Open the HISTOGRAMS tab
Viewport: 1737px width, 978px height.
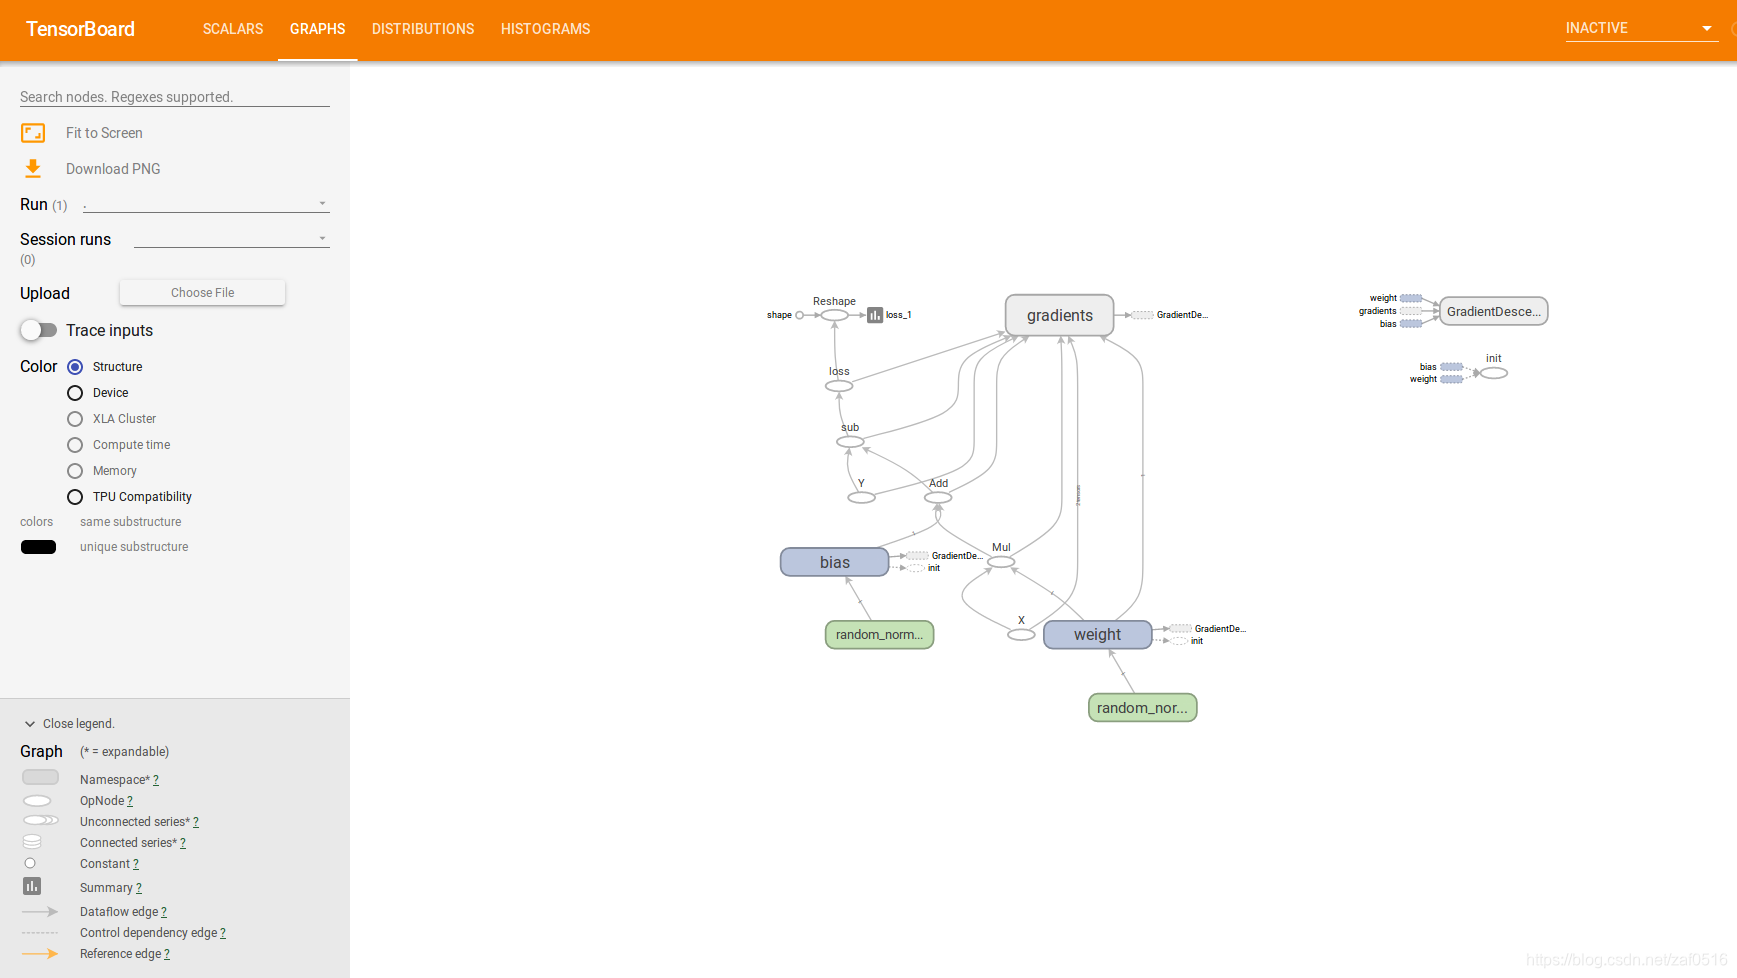tap(545, 29)
